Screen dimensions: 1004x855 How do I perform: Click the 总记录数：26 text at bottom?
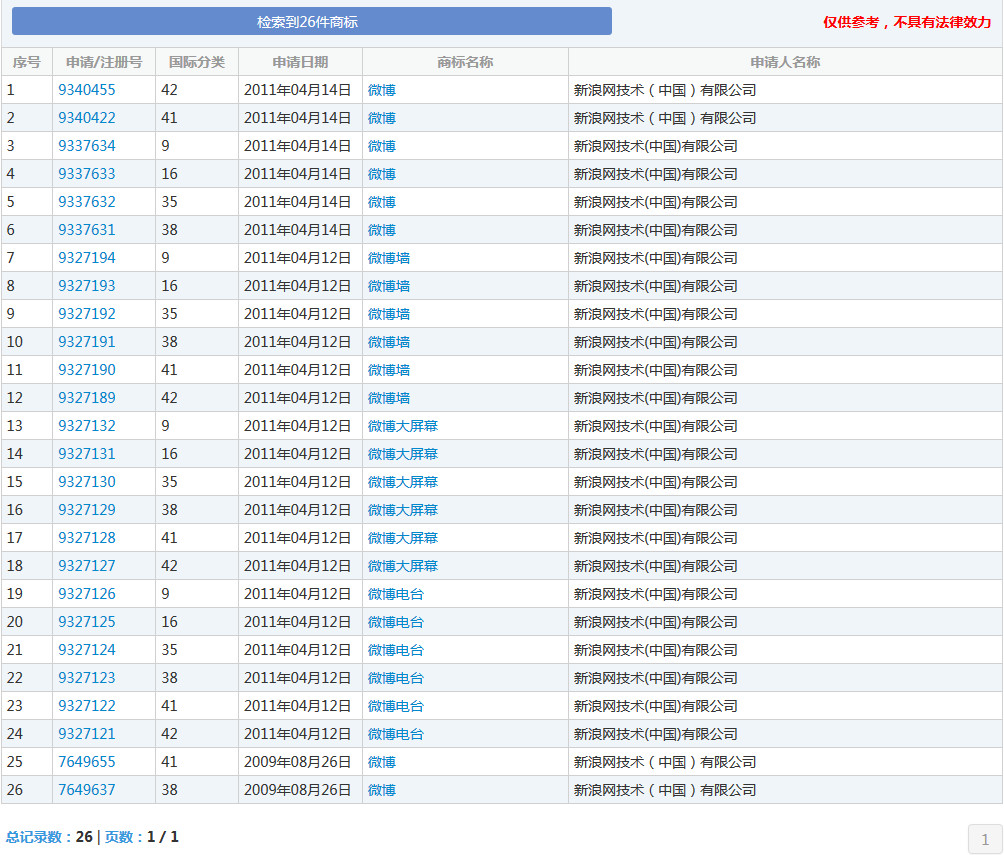coord(49,837)
